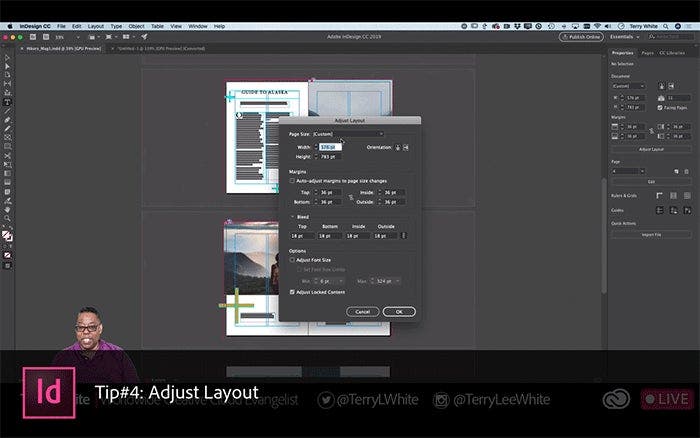This screenshot has height=438, width=700.
Task: Click the bleed chain link icon
Action: [403, 235]
